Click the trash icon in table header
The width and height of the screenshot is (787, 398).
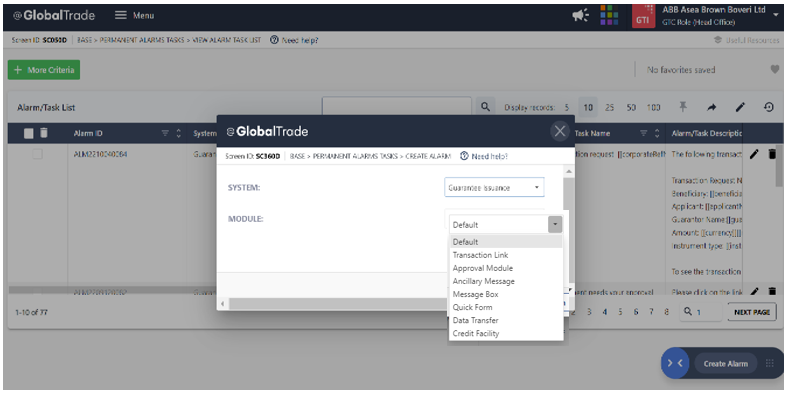tap(44, 132)
